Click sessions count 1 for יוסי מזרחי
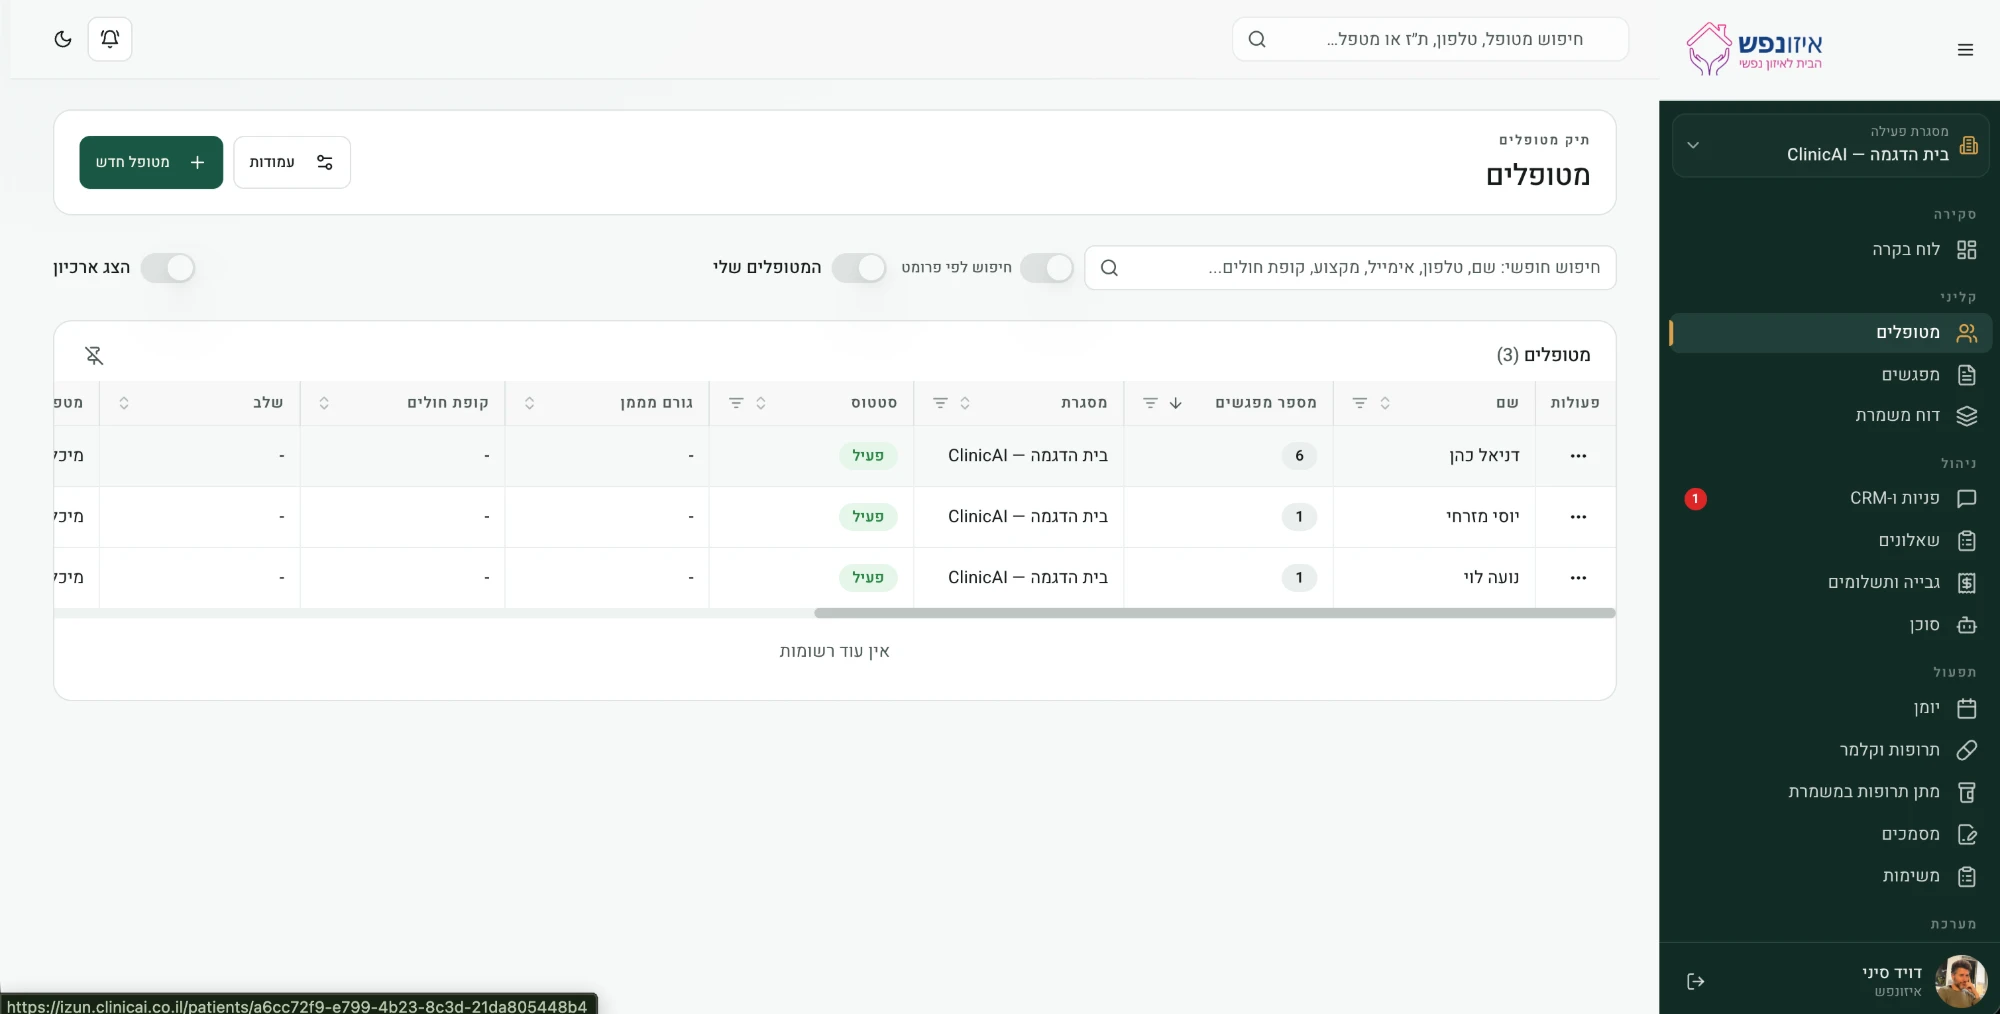Viewport: 2000px width, 1014px height. [1299, 517]
